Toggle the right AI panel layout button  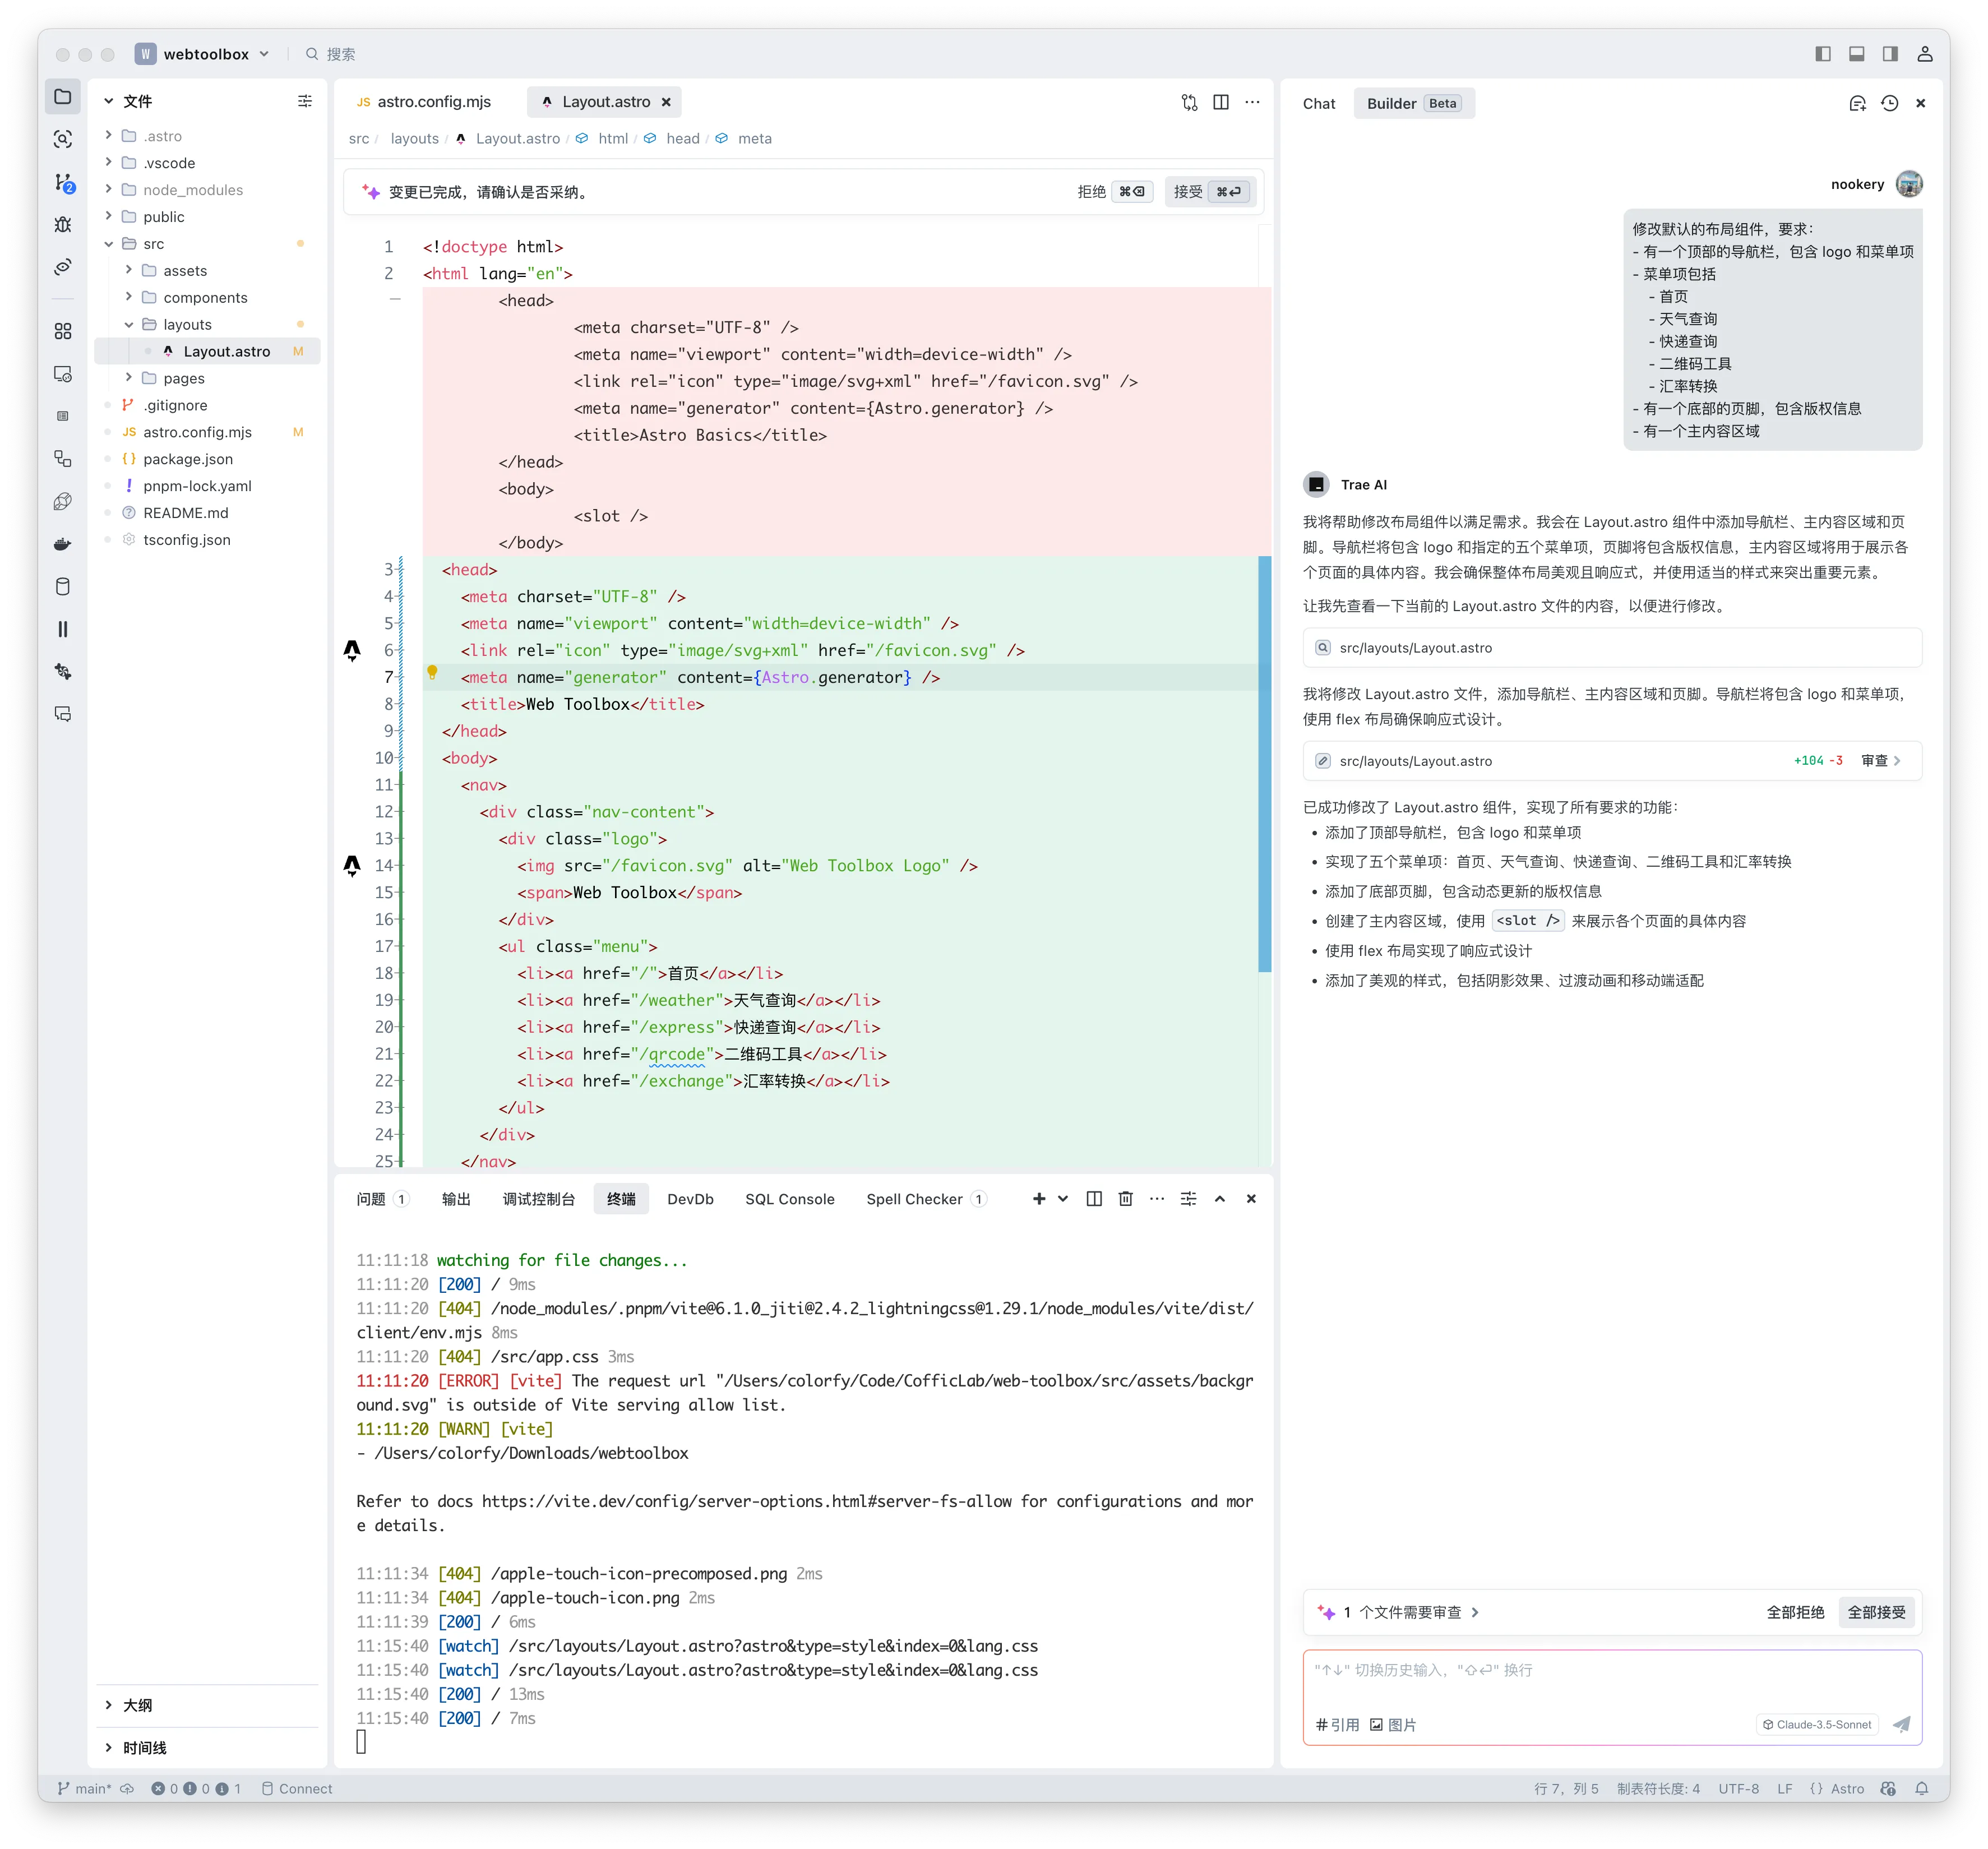tap(1890, 54)
